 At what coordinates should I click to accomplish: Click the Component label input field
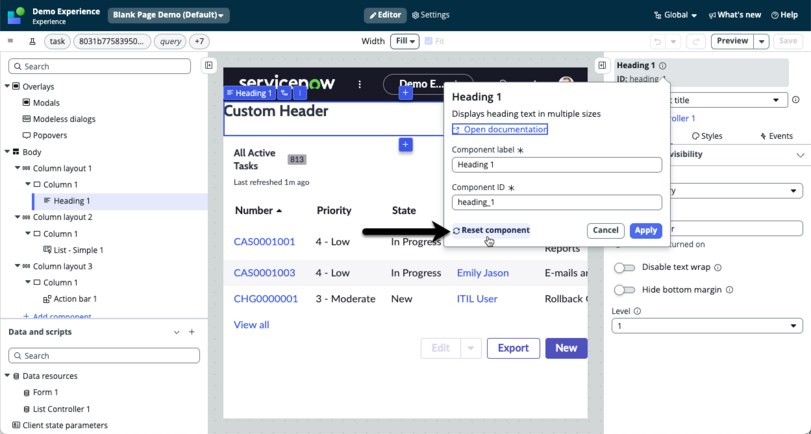click(557, 164)
